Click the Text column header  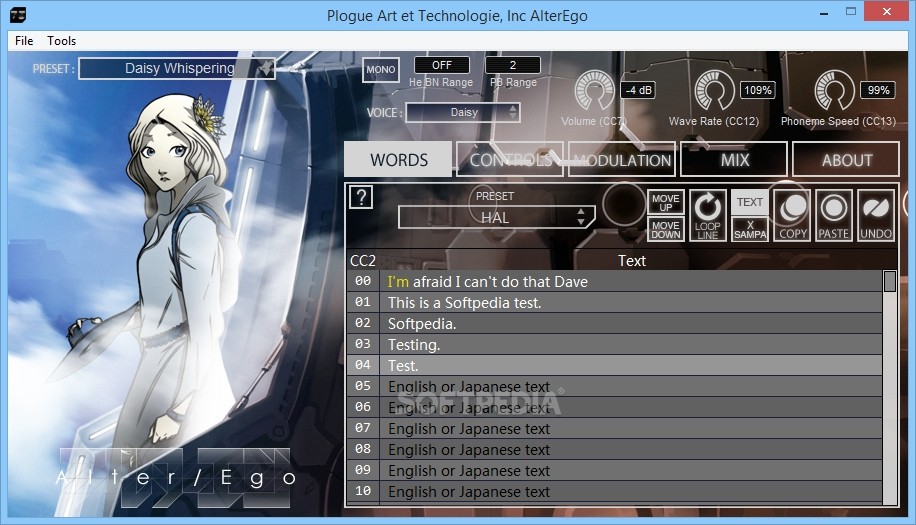click(632, 260)
